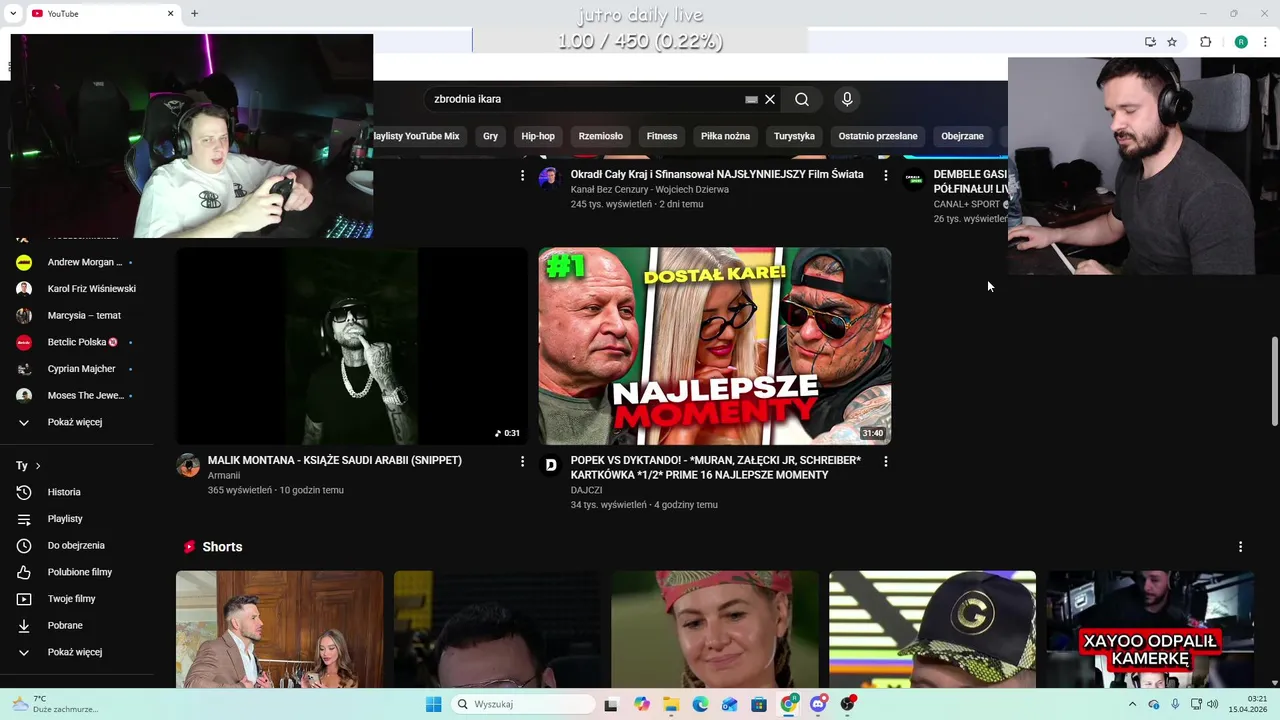
Task: Open POPEK VS DYKTANDO video title
Action: (x=716, y=468)
